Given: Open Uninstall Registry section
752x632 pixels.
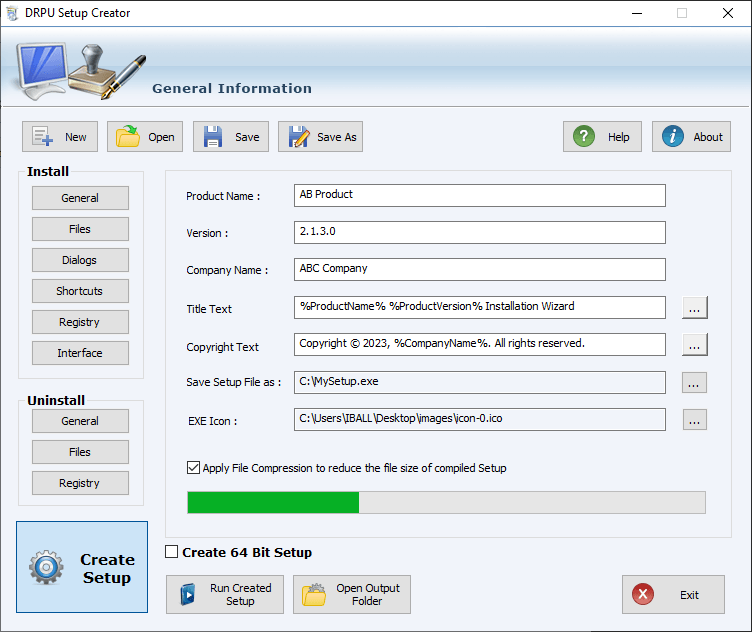Looking at the screenshot, I should pyautogui.click(x=80, y=483).
